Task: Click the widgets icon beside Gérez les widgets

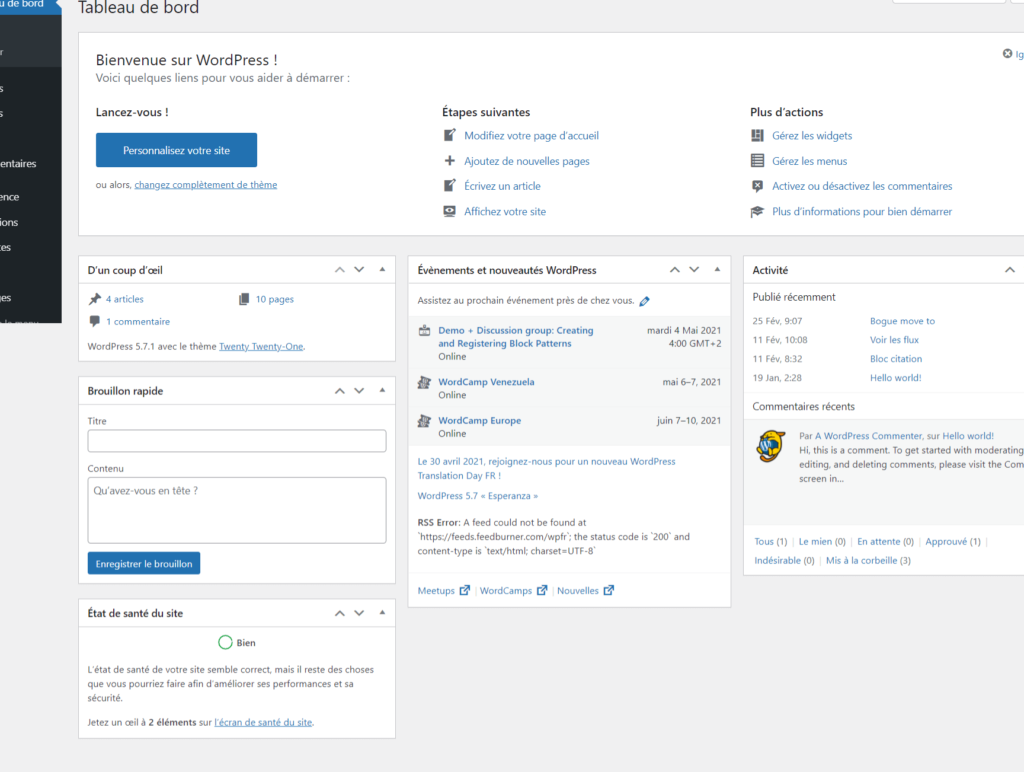Action: (x=758, y=135)
